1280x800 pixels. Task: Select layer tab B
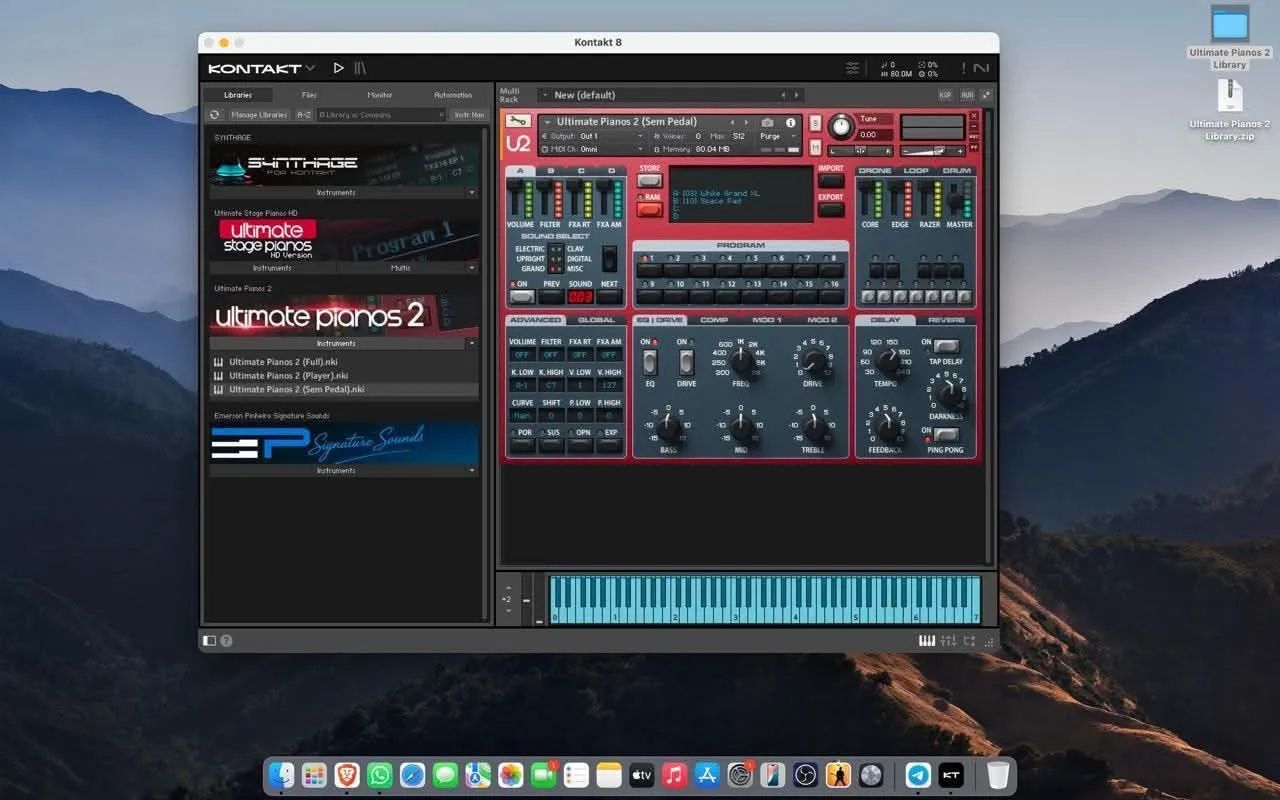tap(550, 171)
